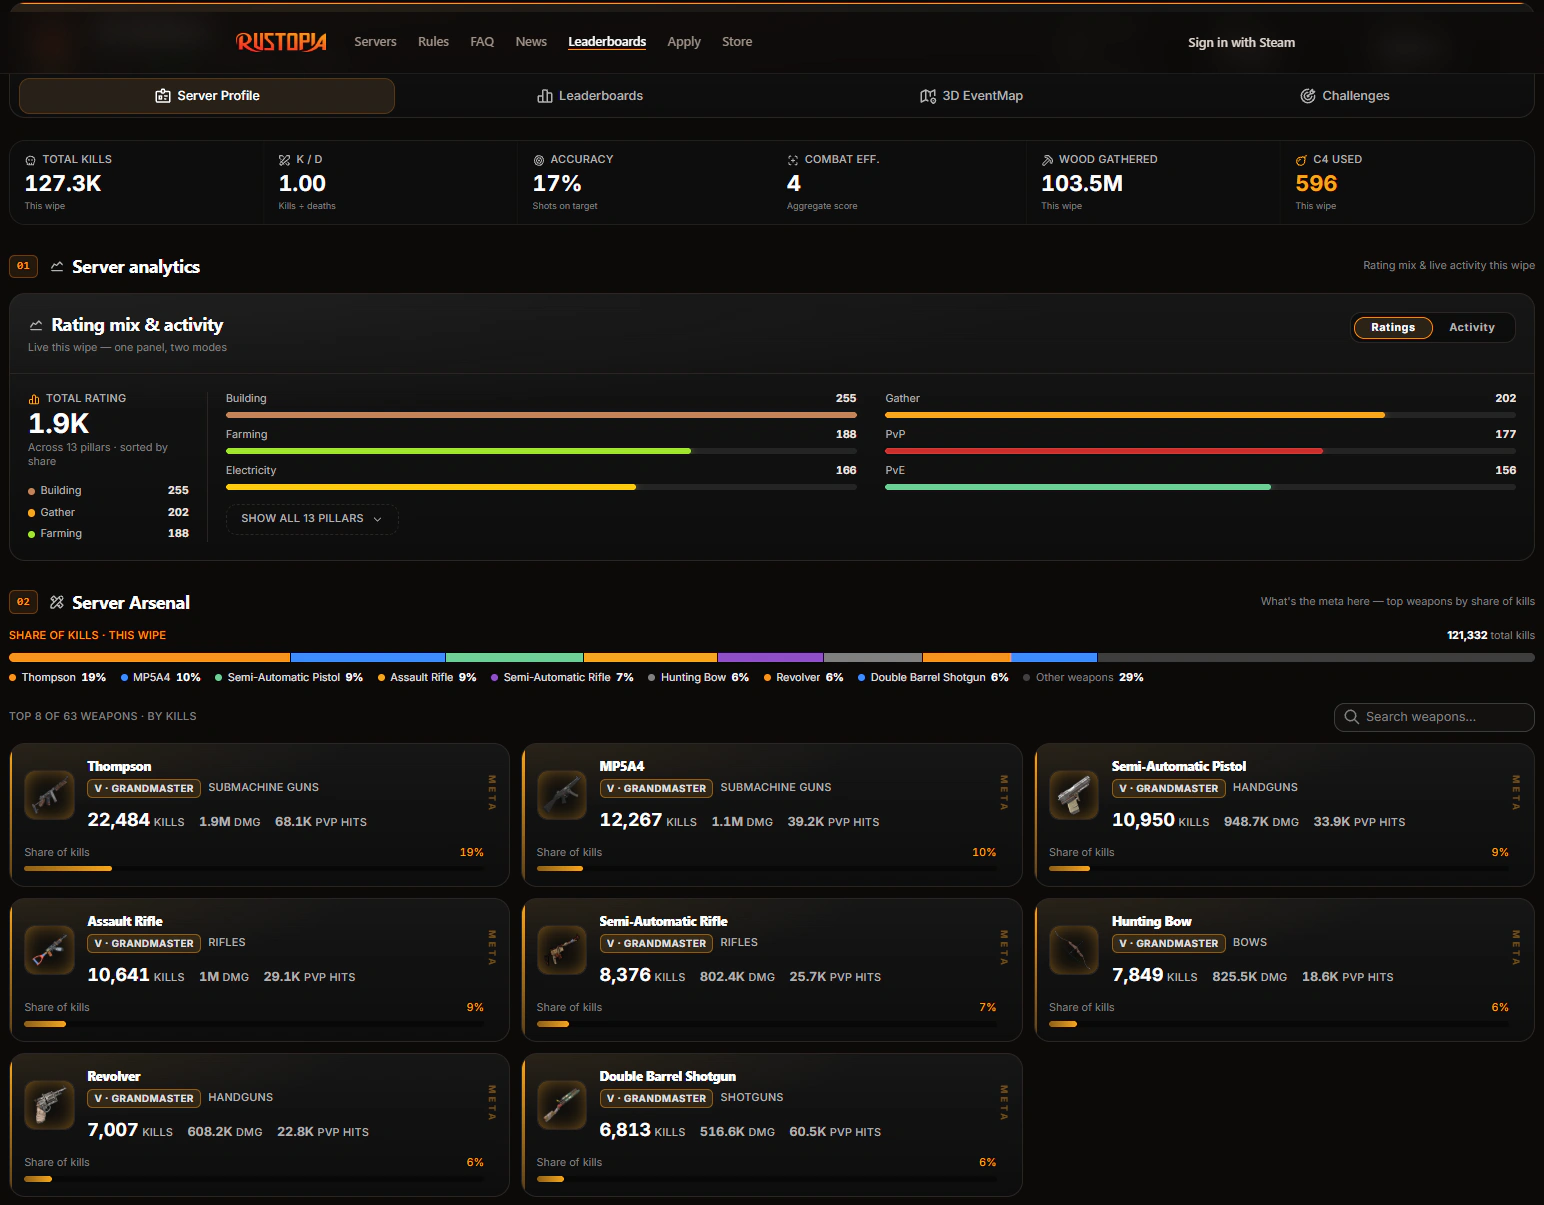Viewport: 1544px width, 1205px height.
Task: Click the Server analytics chart icon
Action: coord(57,267)
